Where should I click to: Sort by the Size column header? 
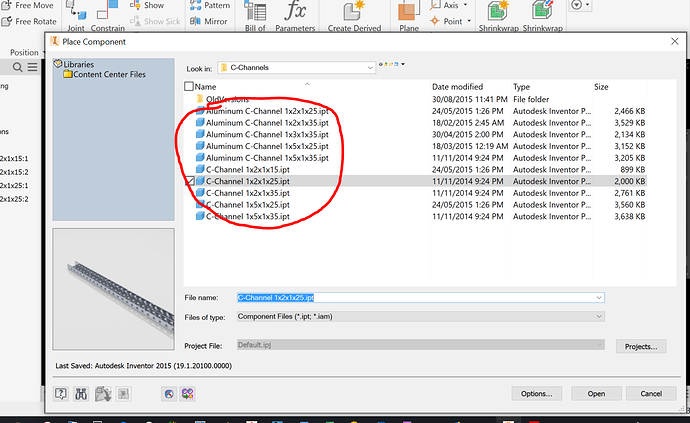click(601, 87)
